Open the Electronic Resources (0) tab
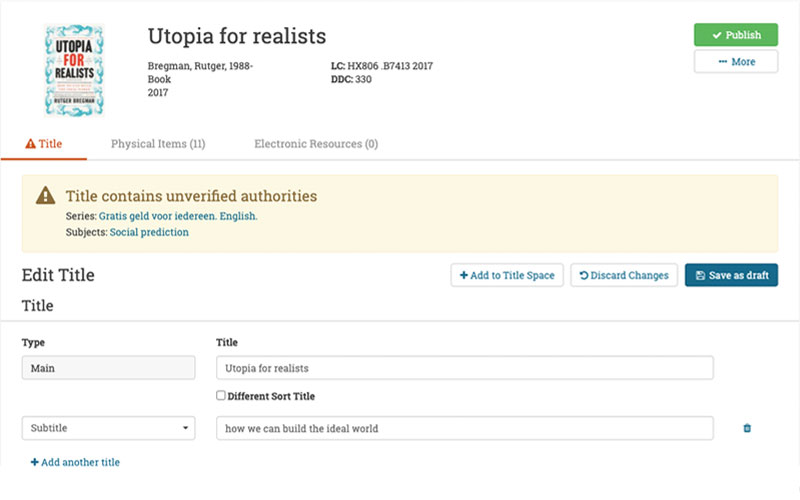The width and height of the screenshot is (800, 500). click(316, 144)
